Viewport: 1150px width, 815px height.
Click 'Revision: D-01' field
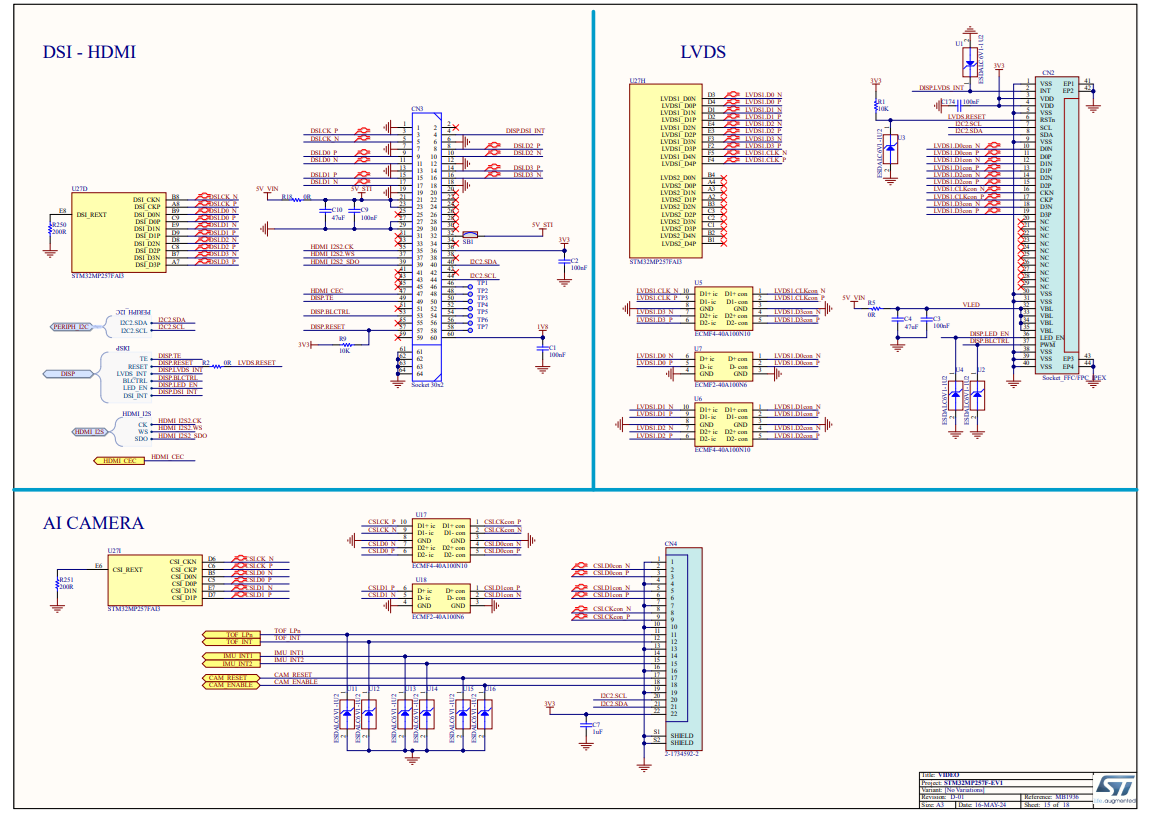tap(942, 797)
